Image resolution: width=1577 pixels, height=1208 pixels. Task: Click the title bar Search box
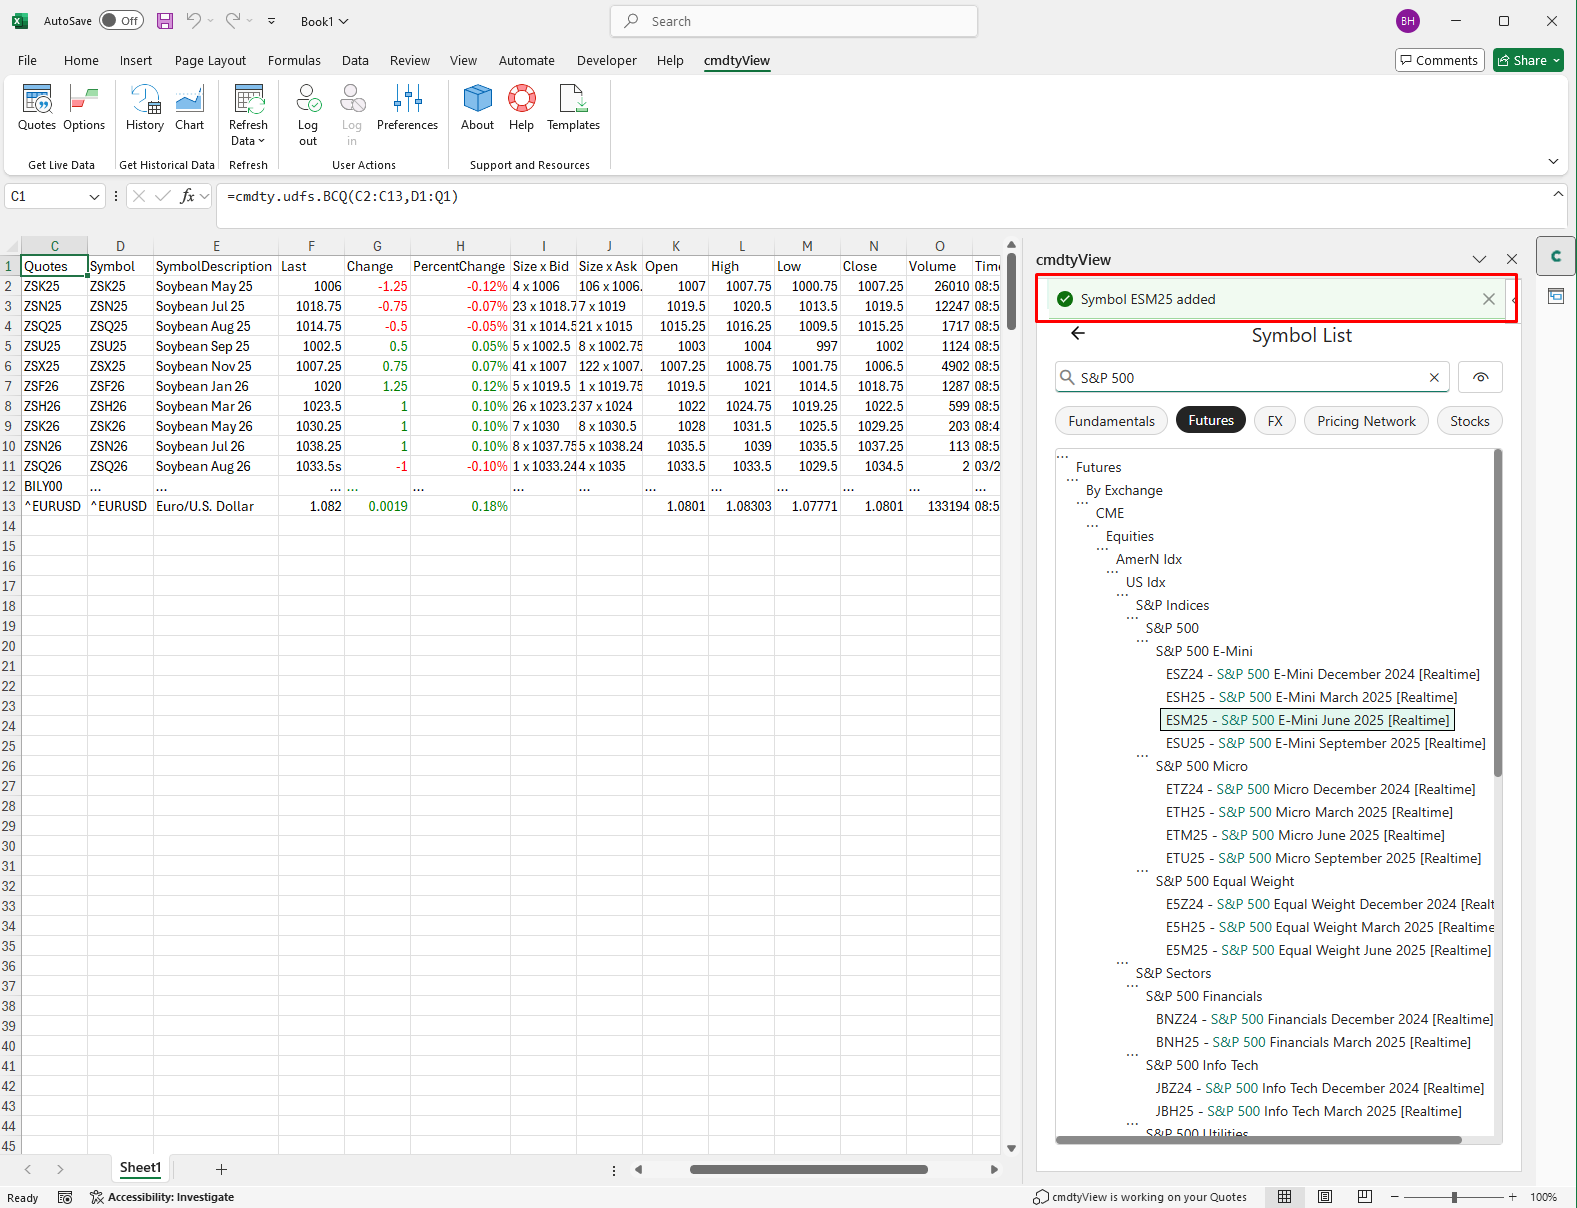[794, 21]
